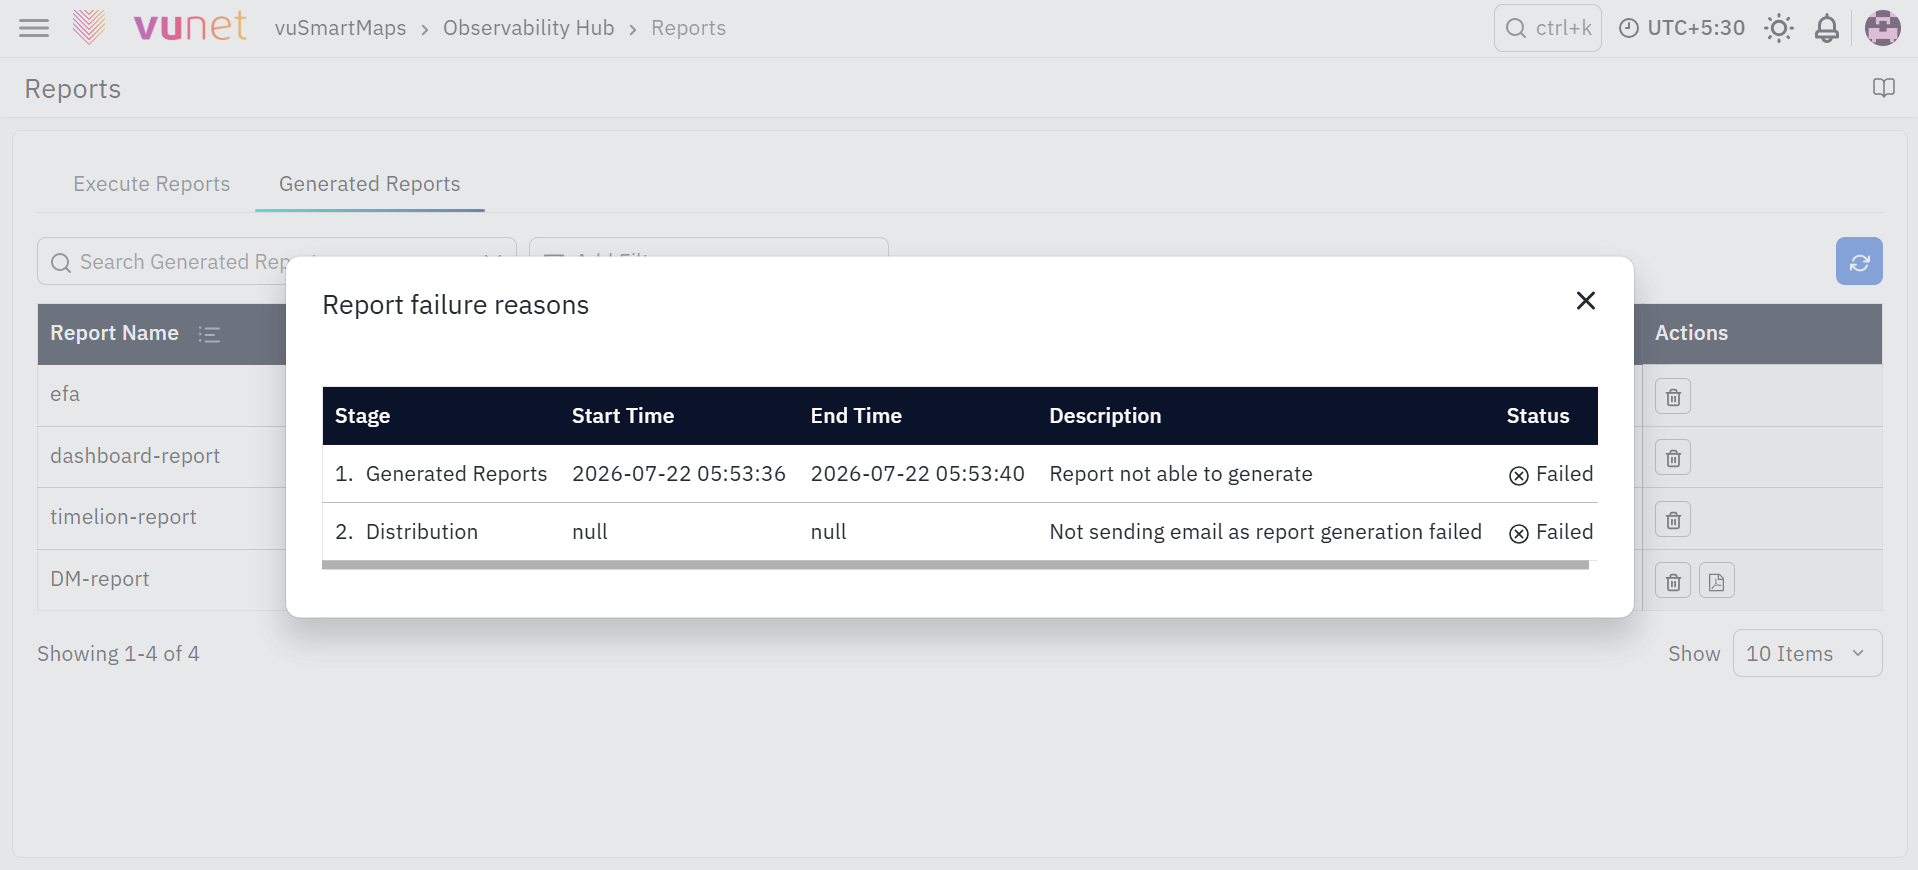The image size is (1918, 870).
Task: Open the documentation book icon
Action: coord(1884,88)
